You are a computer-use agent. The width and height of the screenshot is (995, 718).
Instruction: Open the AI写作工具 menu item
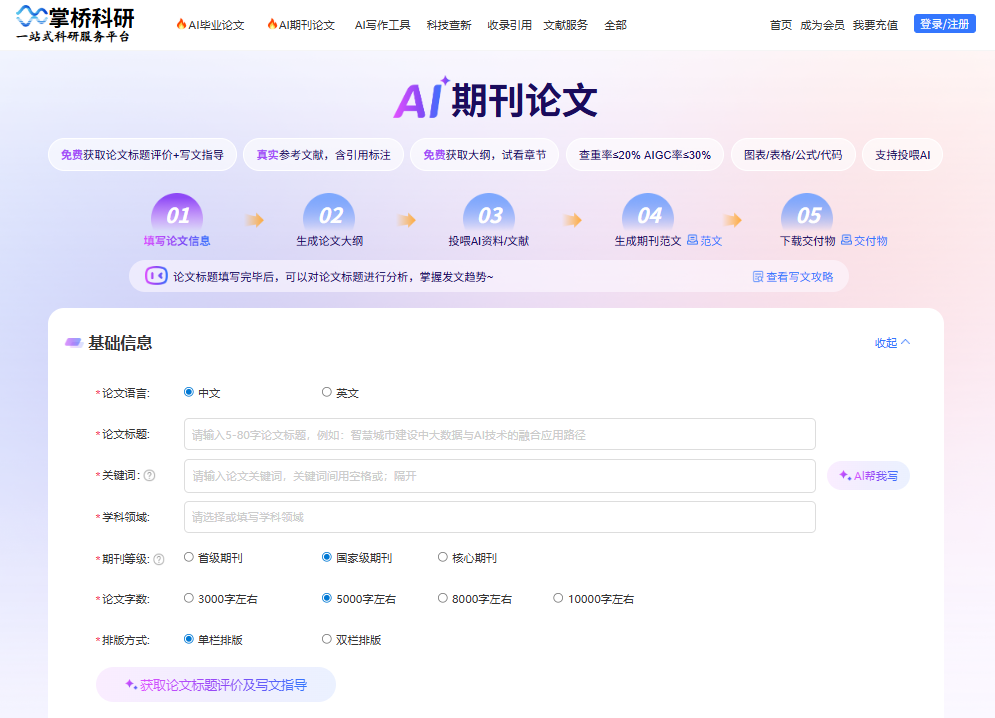(385, 25)
